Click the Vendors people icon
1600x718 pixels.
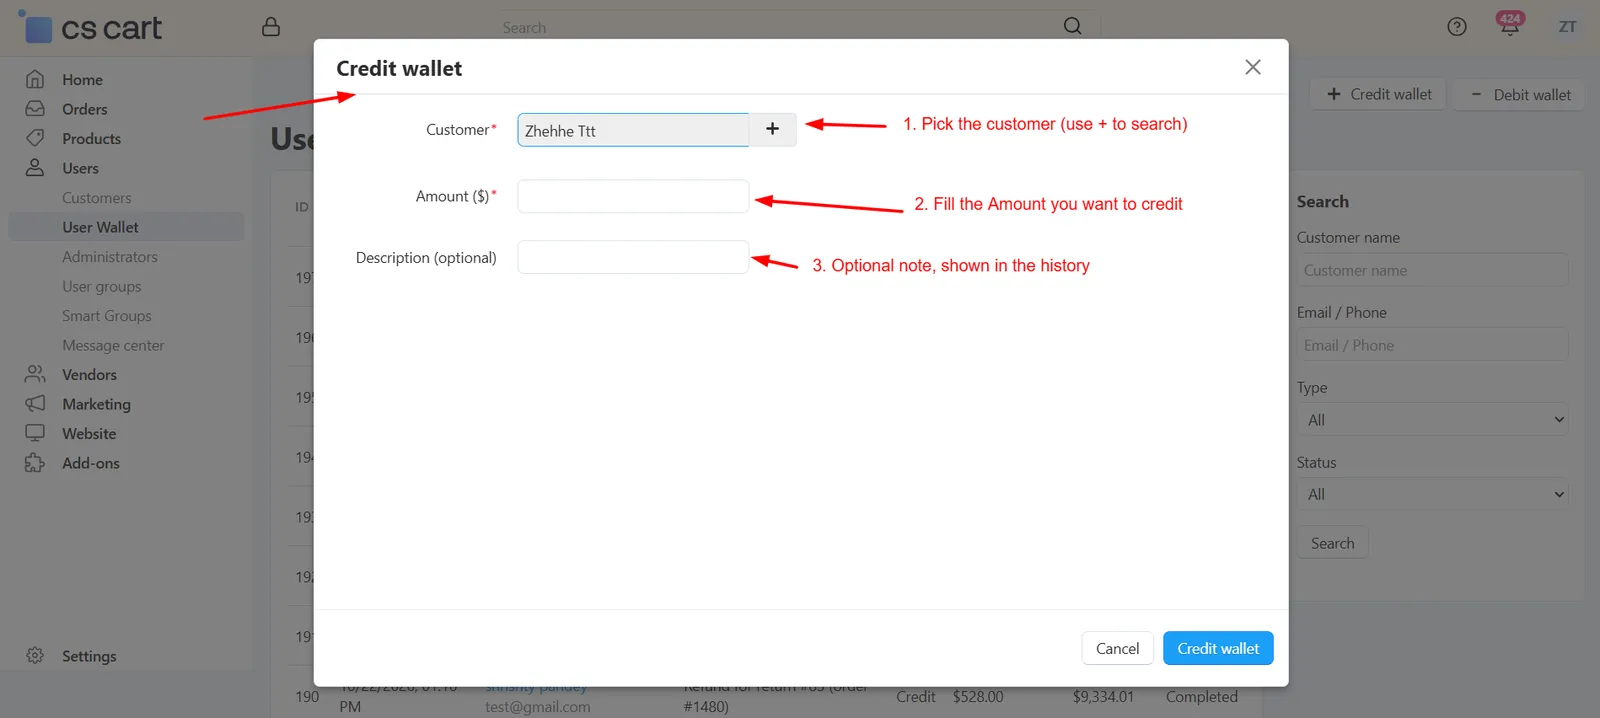[35, 374]
